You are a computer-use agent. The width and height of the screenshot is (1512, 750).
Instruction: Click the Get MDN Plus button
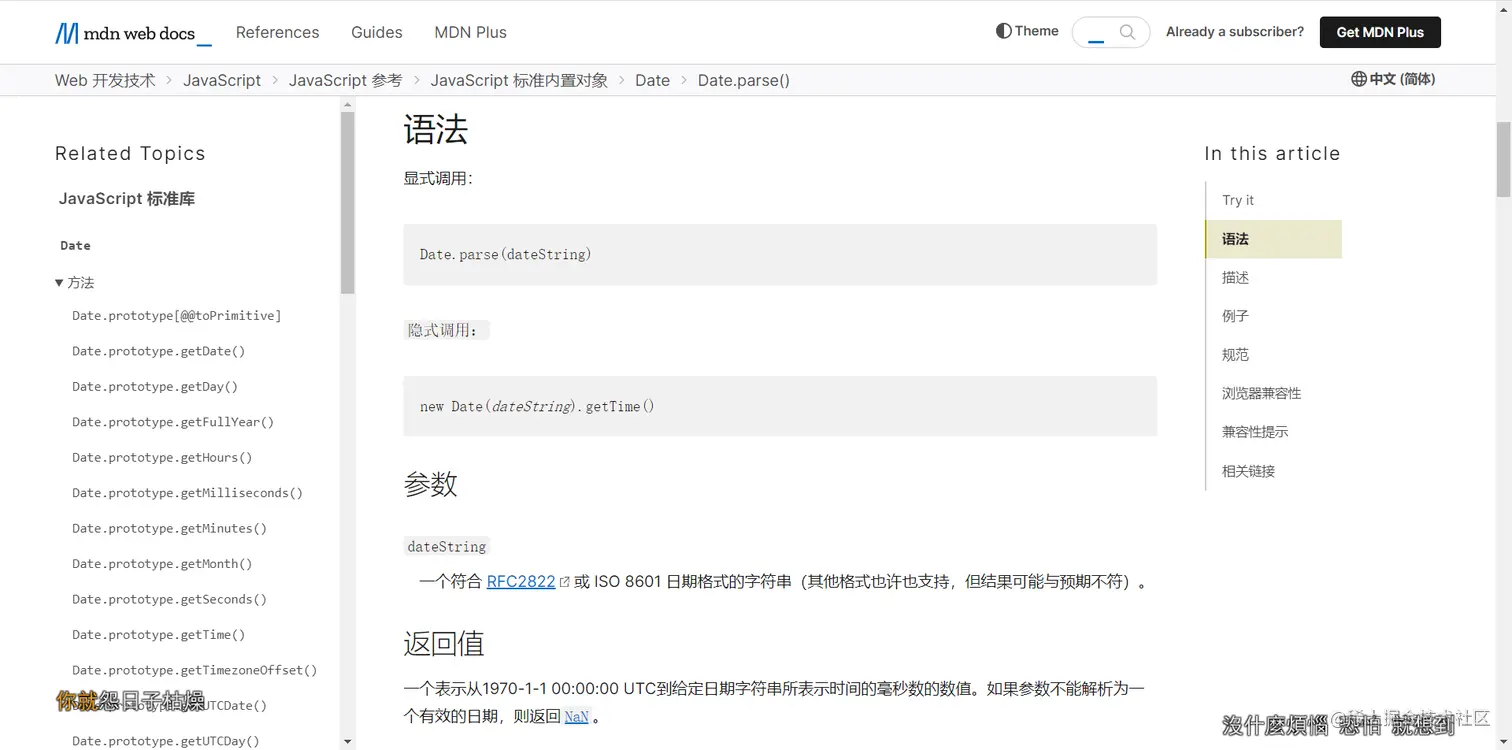[x=1380, y=31]
